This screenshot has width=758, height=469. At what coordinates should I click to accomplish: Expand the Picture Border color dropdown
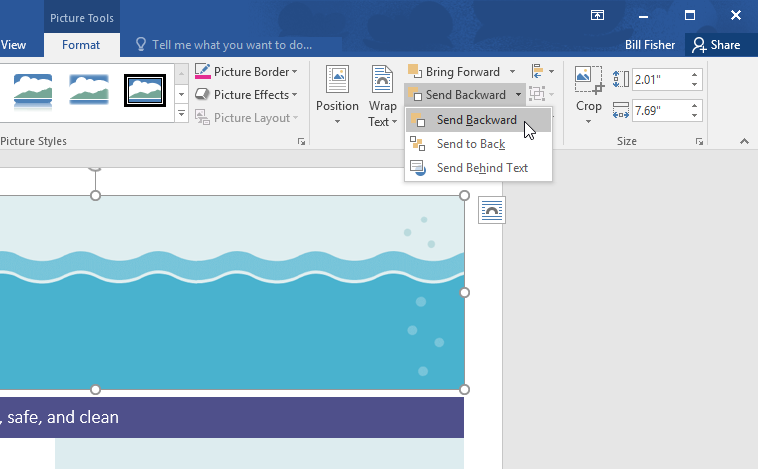point(295,72)
